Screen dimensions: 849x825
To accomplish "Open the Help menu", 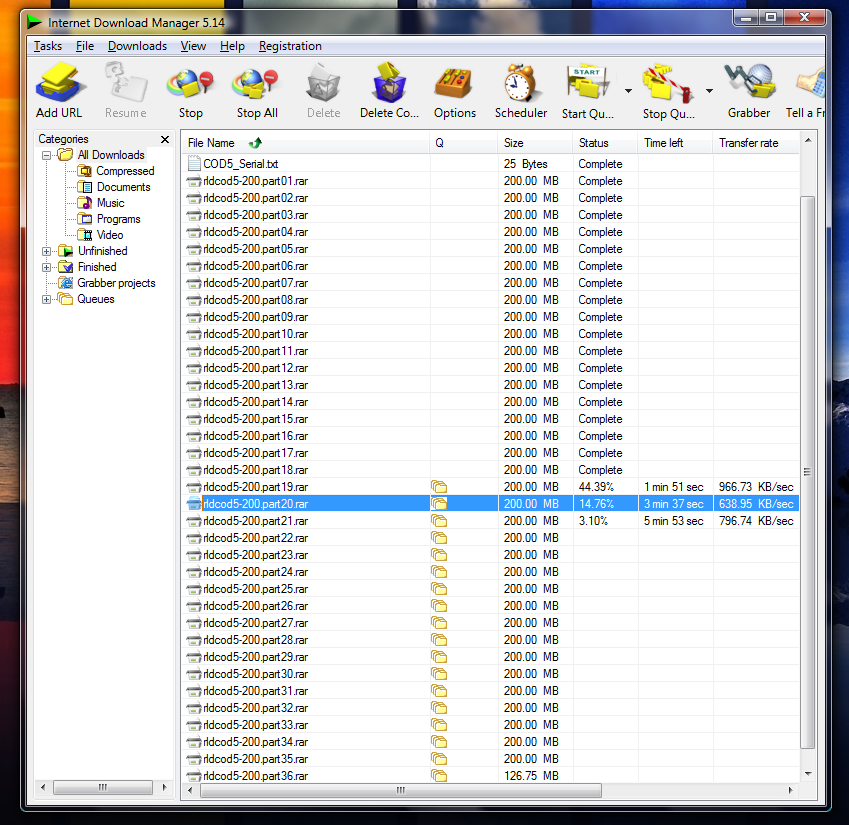I will click(232, 46).
